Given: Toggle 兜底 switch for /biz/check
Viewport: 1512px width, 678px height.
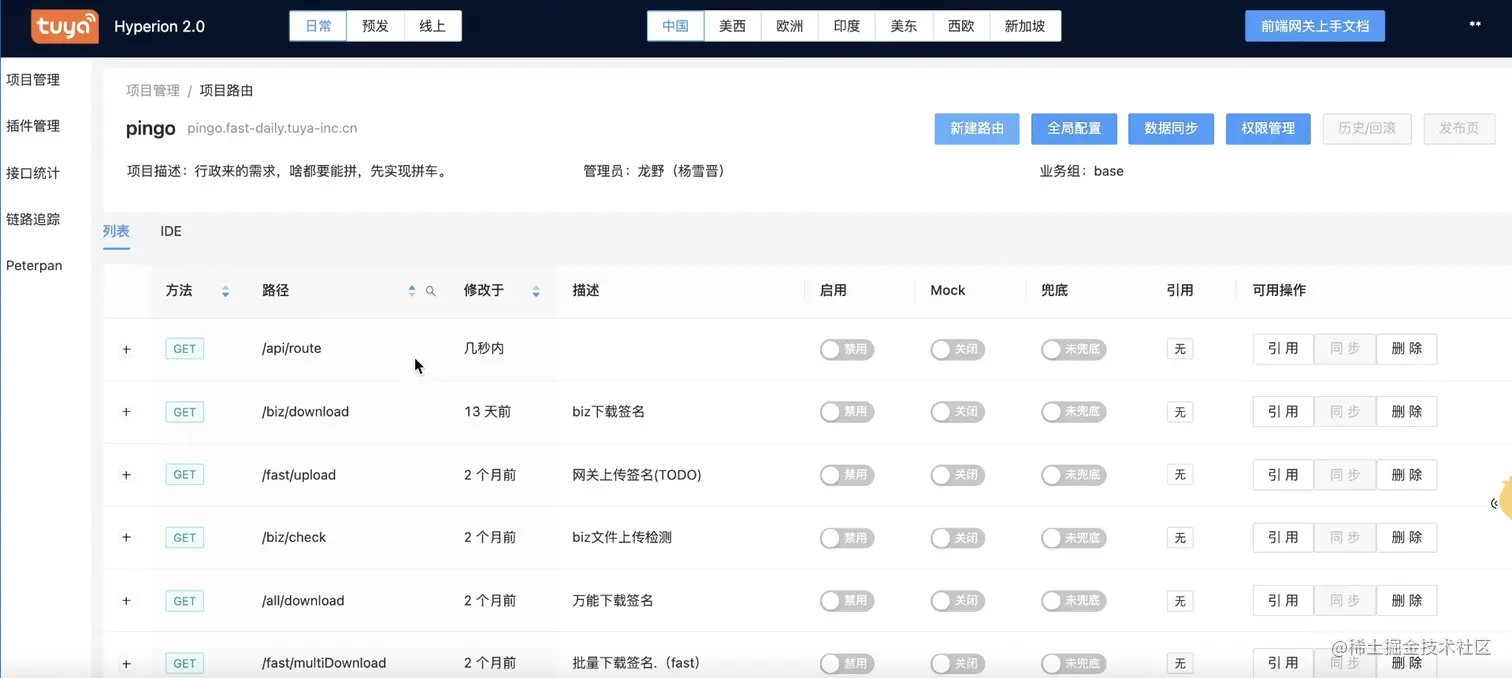Looking at the screenshot, I should click(1073, 538).
